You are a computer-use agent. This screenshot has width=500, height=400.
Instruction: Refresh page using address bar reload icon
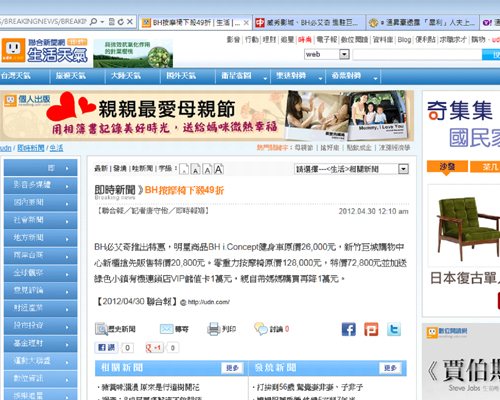pos(121,22)
